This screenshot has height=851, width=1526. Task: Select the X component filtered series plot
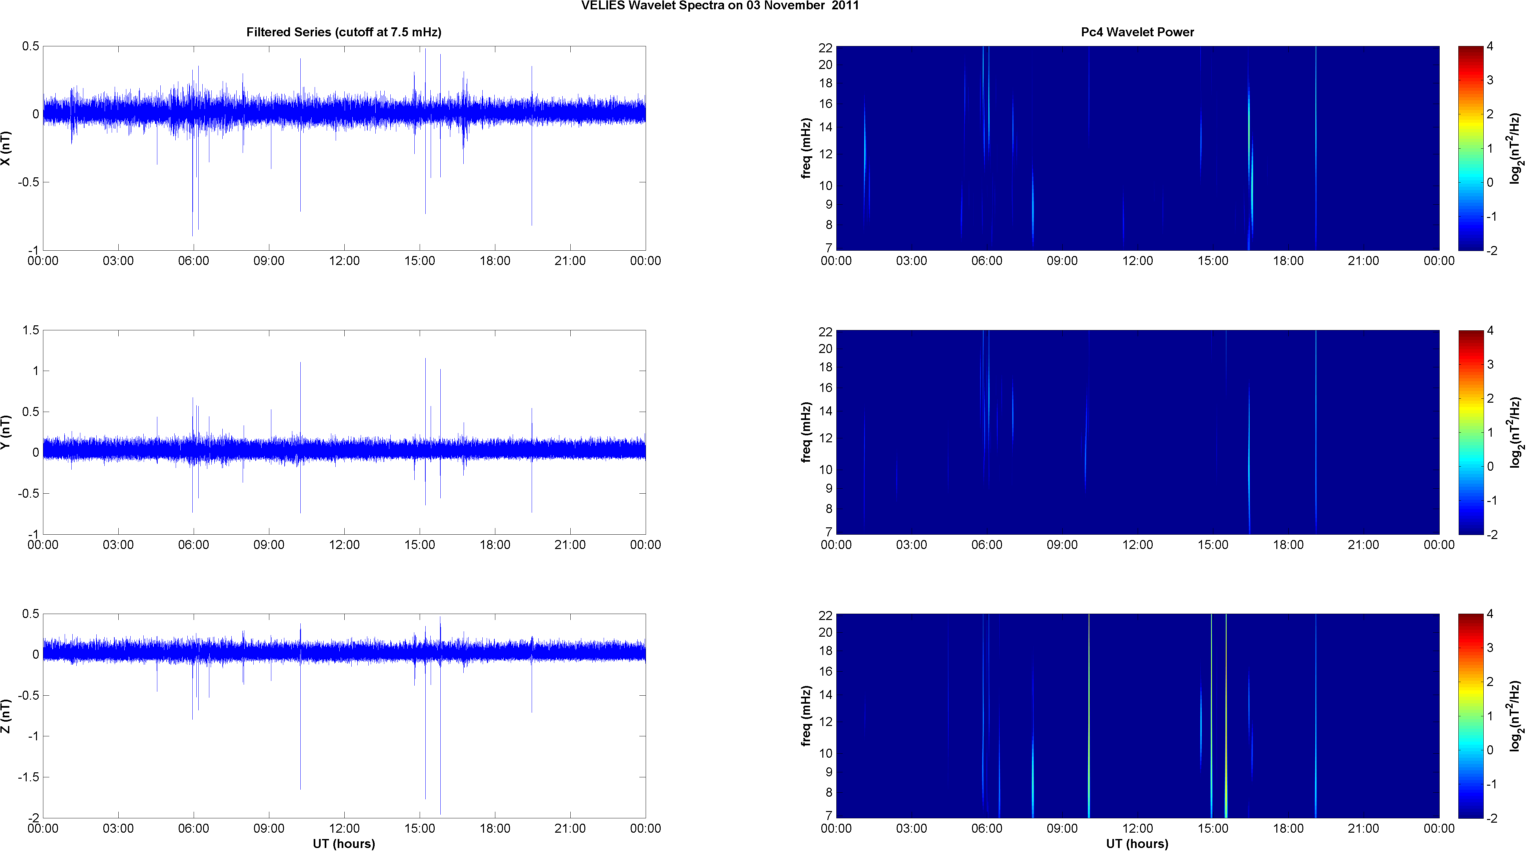point(343,148)
